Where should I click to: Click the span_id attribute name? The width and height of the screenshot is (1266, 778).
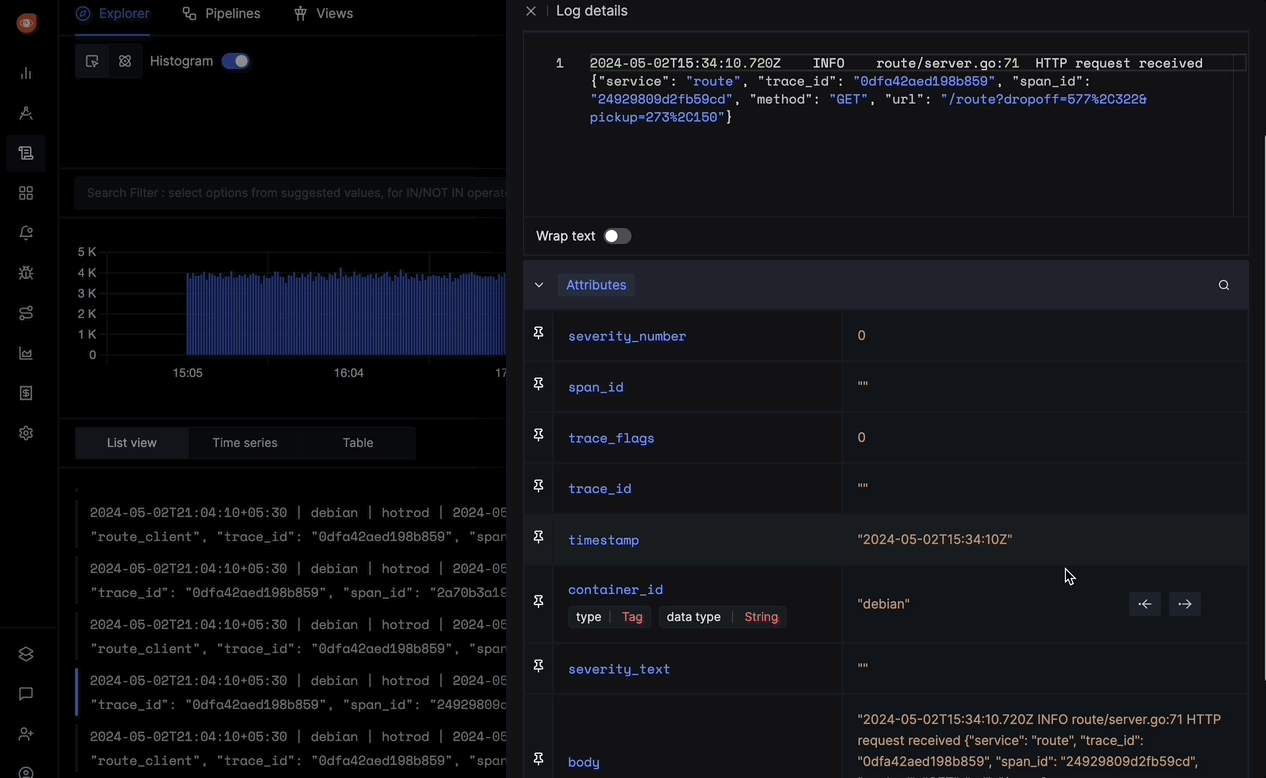coord(596,387)
